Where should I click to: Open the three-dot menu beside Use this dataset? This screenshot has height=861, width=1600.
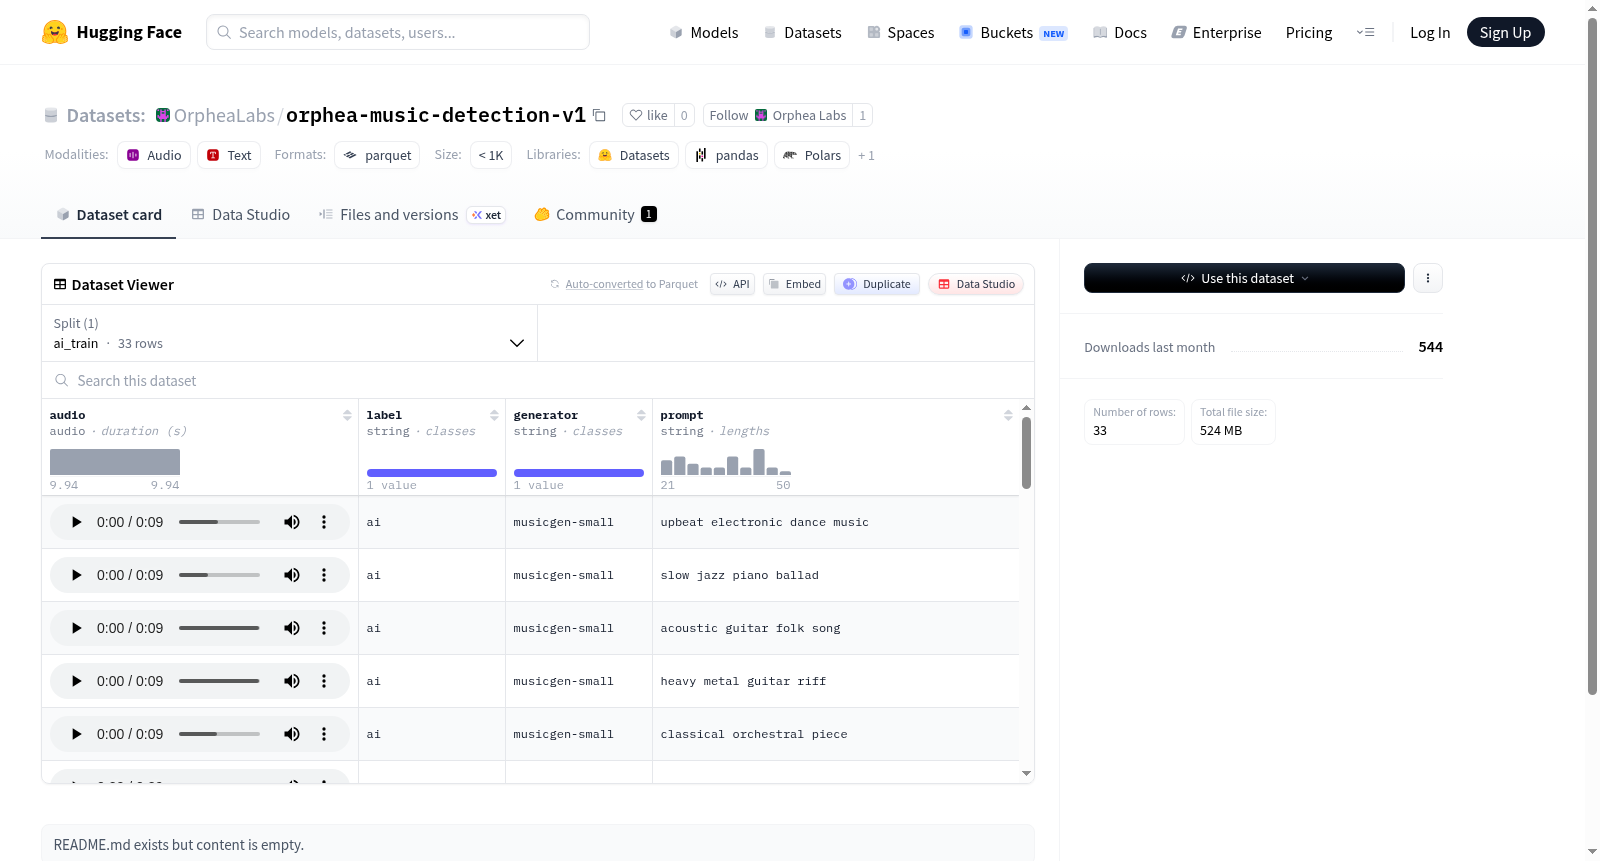(1428, 278)
